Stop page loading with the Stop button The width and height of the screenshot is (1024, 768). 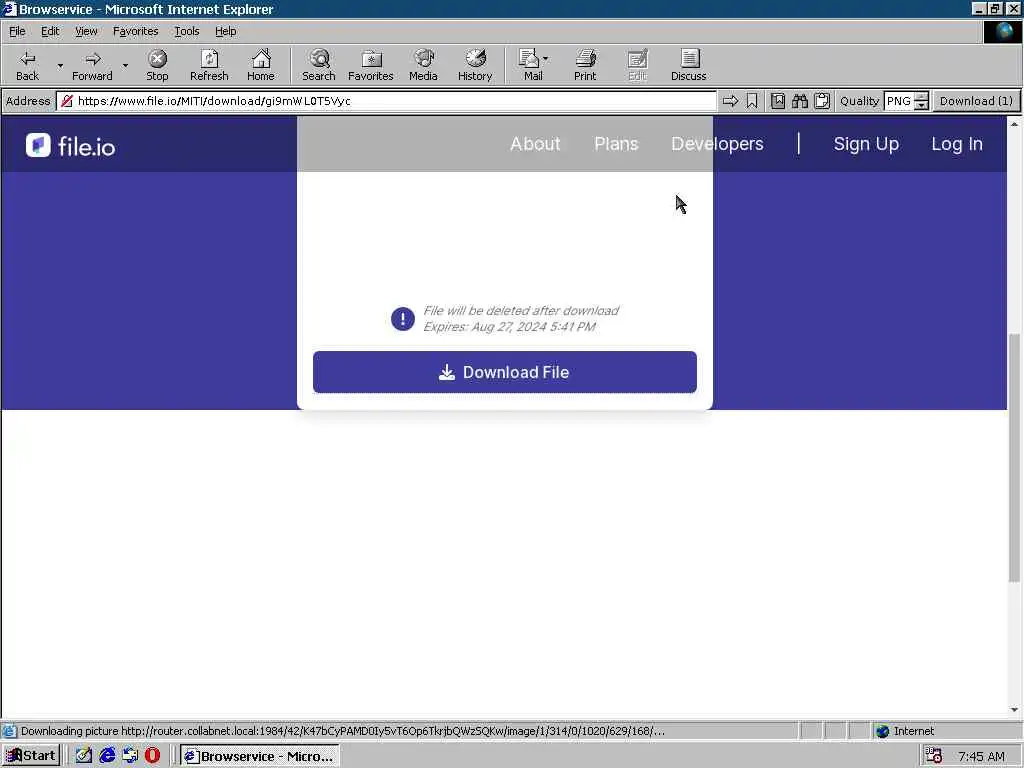[x=157, y=65]
